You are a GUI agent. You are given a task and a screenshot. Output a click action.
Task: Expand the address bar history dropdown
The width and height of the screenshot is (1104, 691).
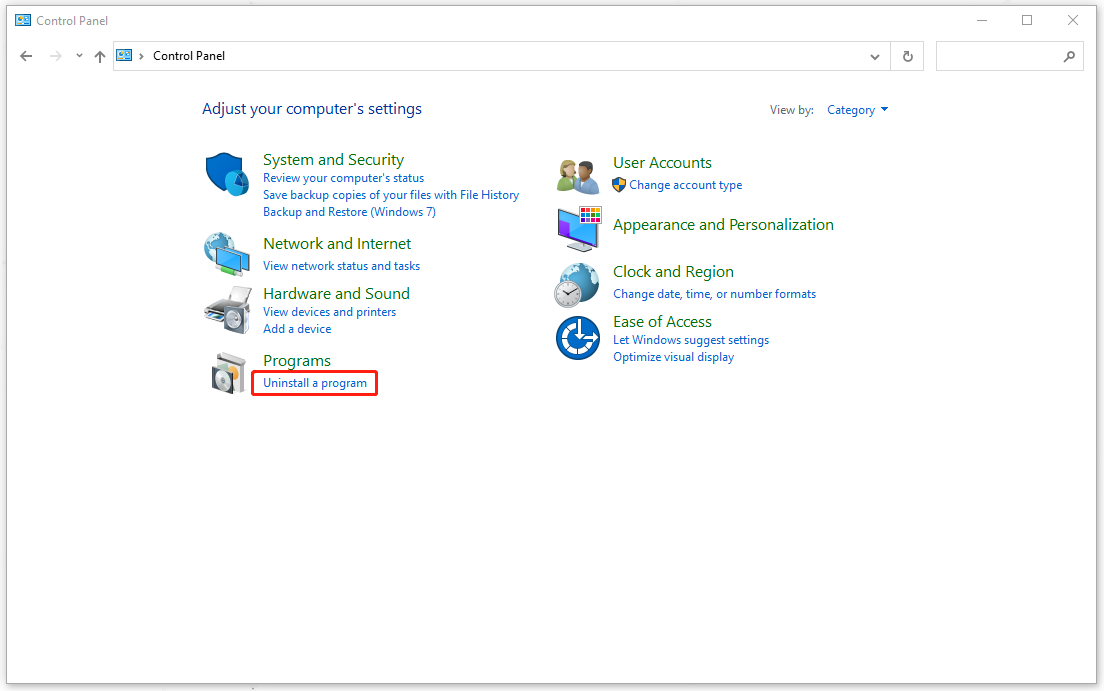(x=874, y=56)
